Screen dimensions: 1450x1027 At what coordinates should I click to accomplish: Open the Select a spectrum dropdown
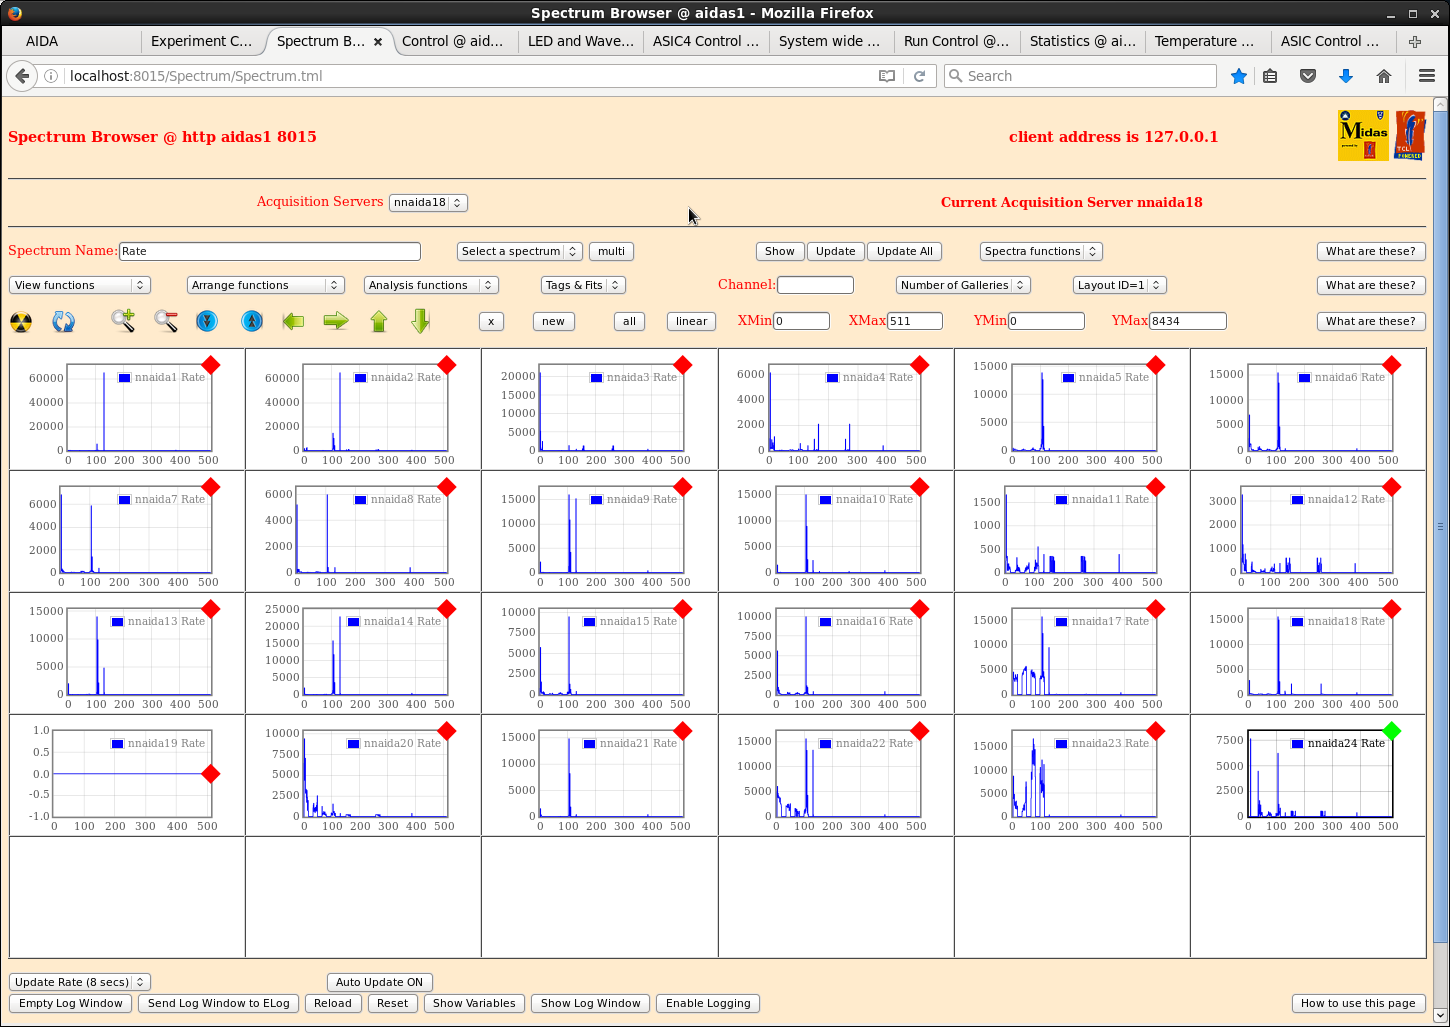coord(519,251)
